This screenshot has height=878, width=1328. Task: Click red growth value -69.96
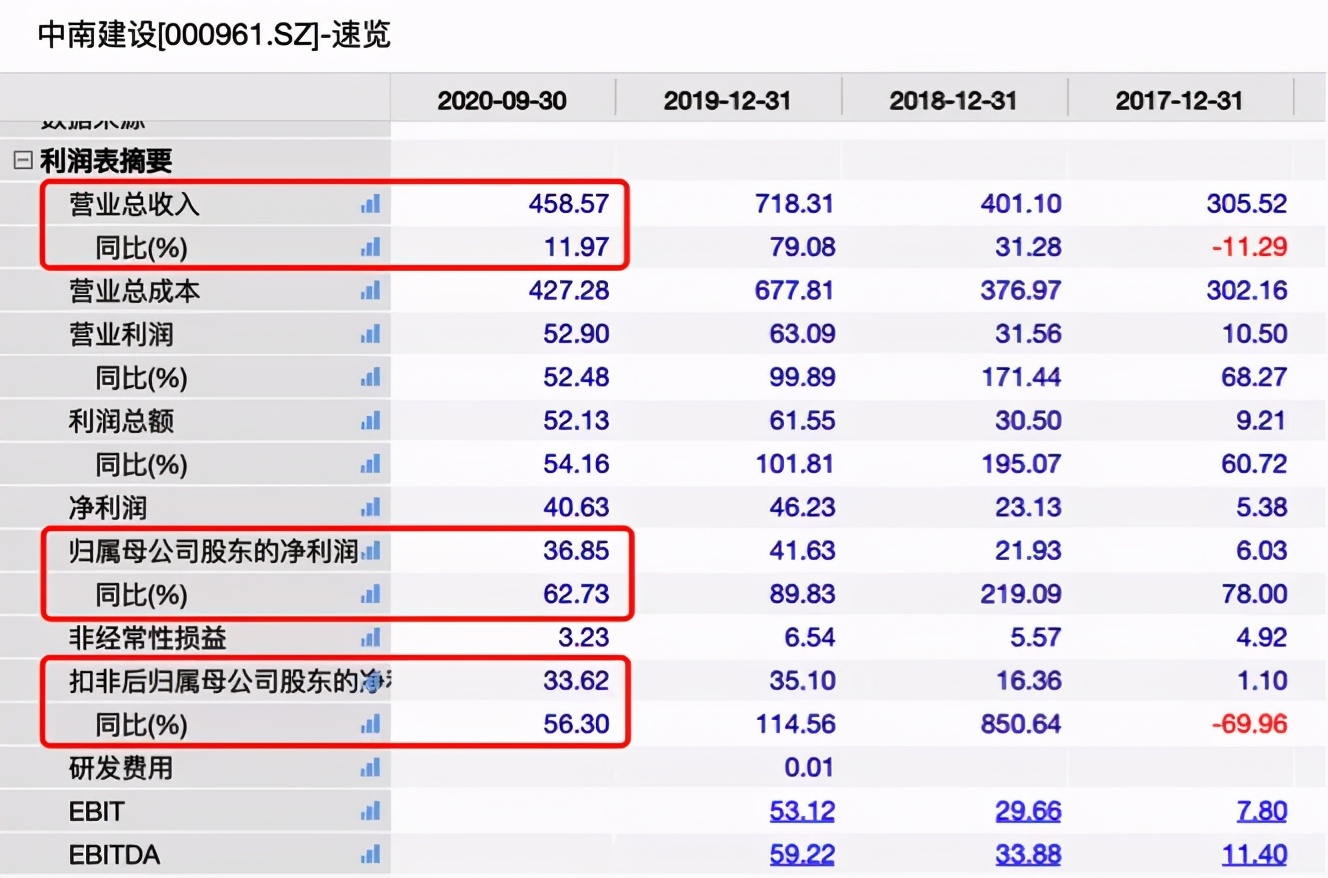1249,724
